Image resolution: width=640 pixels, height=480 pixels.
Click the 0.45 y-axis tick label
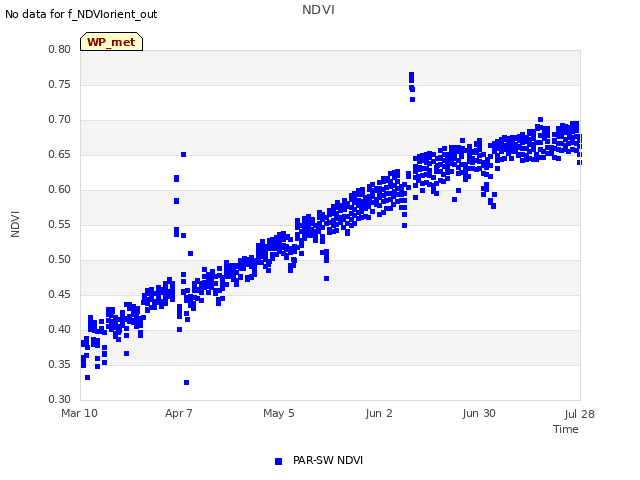point(59,294)
